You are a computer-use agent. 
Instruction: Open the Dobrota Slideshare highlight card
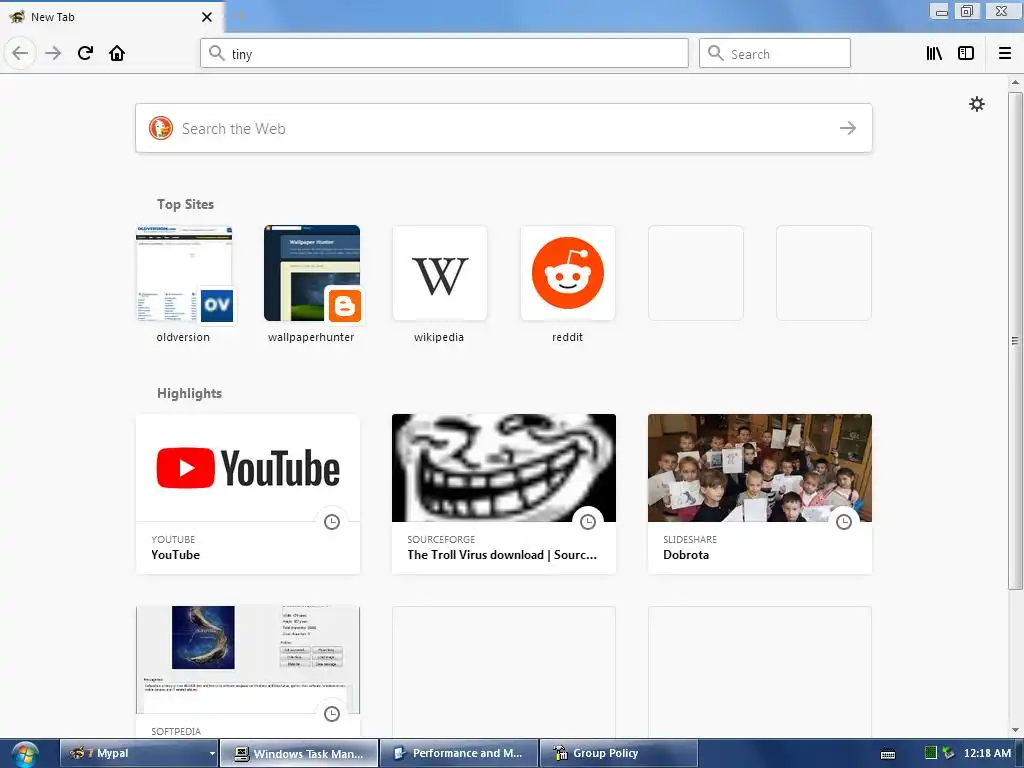coord(760,494)
